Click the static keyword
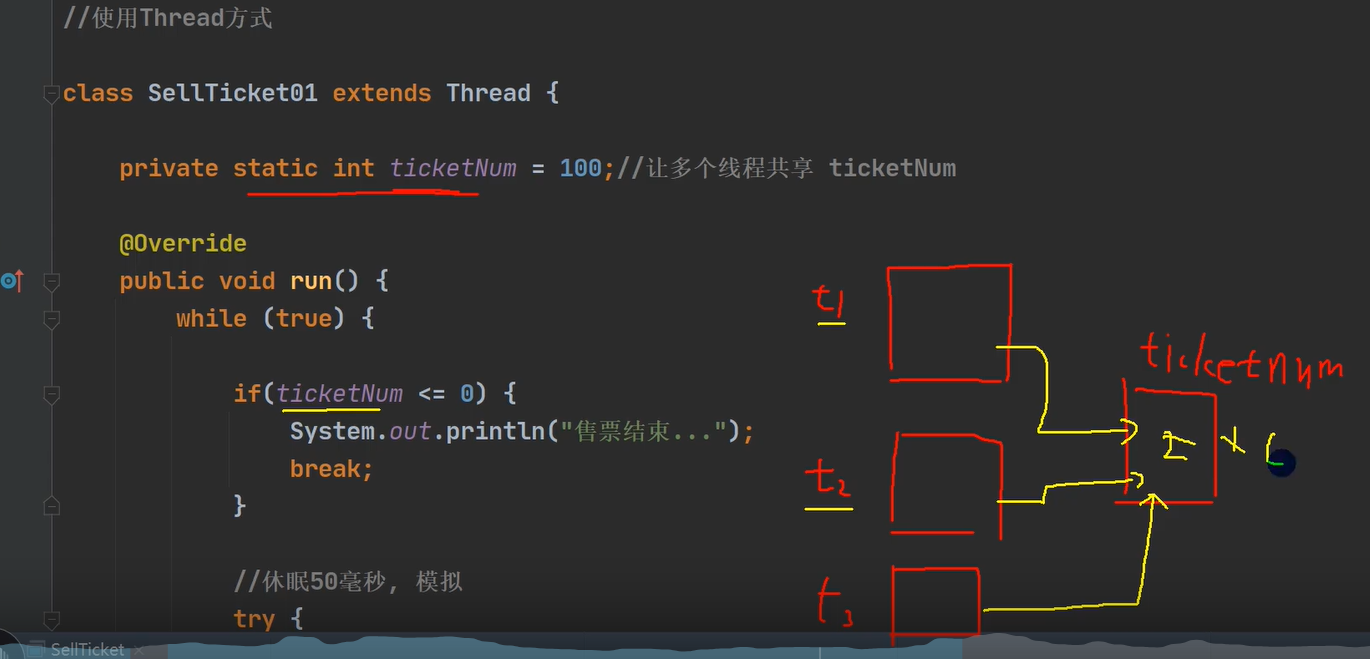The height and width of the screenshot is (659, 1370). point(275,168)
